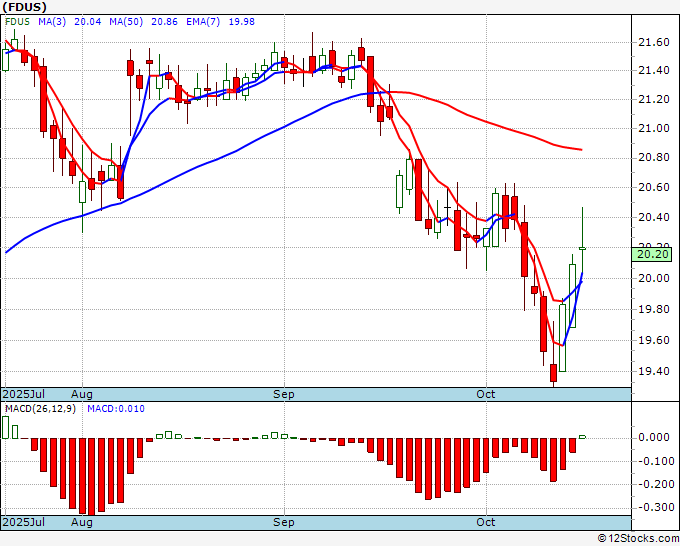680x546 pixels.
Task: Select the MA(50) legend label
Action: (x=126, y=22)
